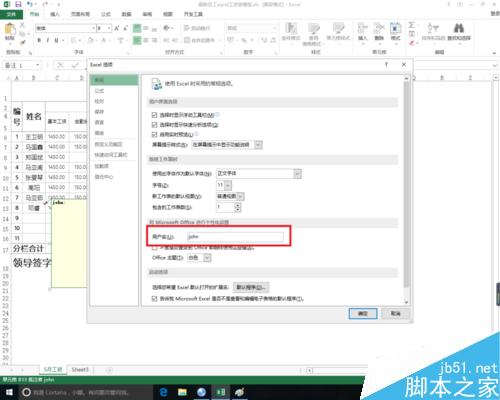
Task: Toggle 'Tell me if Excel isn't default program' checkbox
Action: (x=154, y=298)
